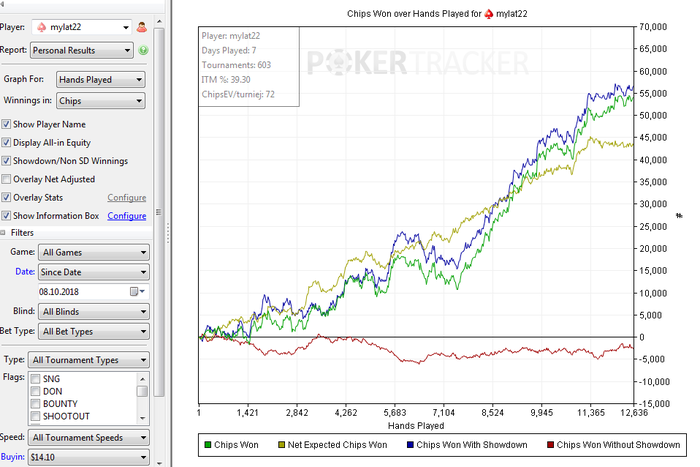The image size is (700, 467).
Task: Click the sidebar vertical scrollbar thumb
Action: click(159, 212)
